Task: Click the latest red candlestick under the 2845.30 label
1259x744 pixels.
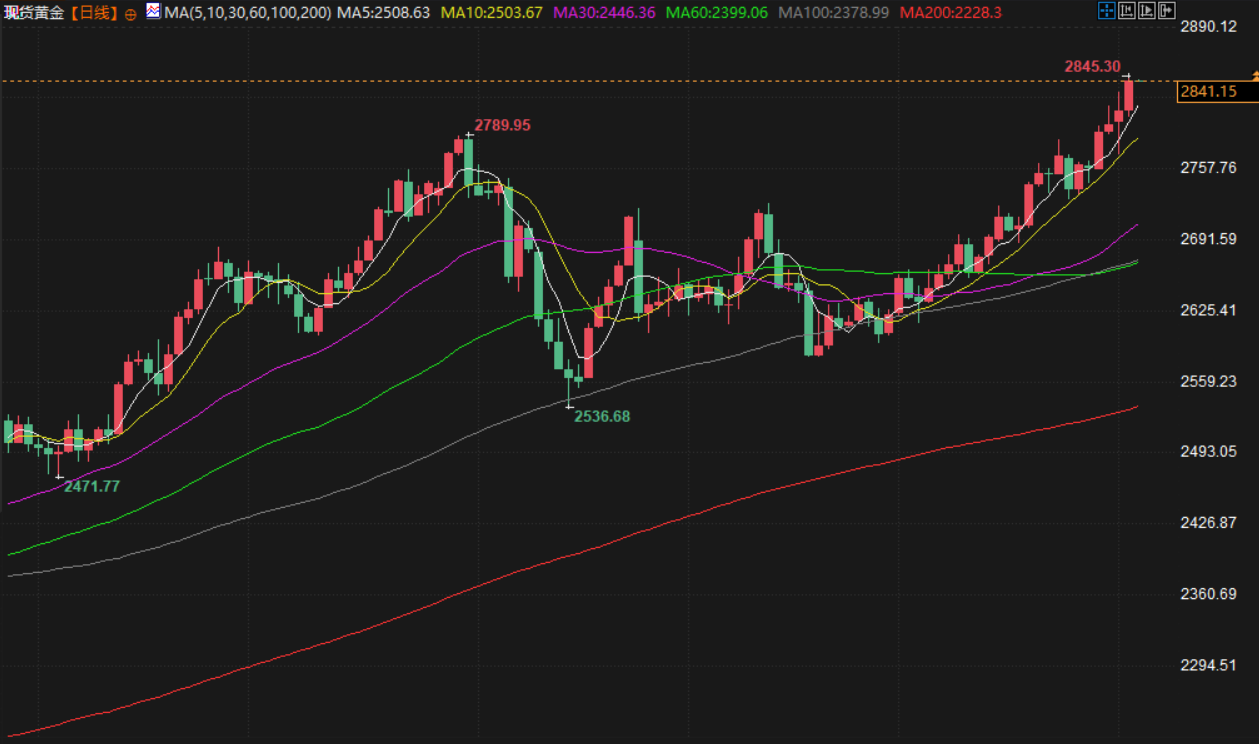Action: tap(1128, 95)
